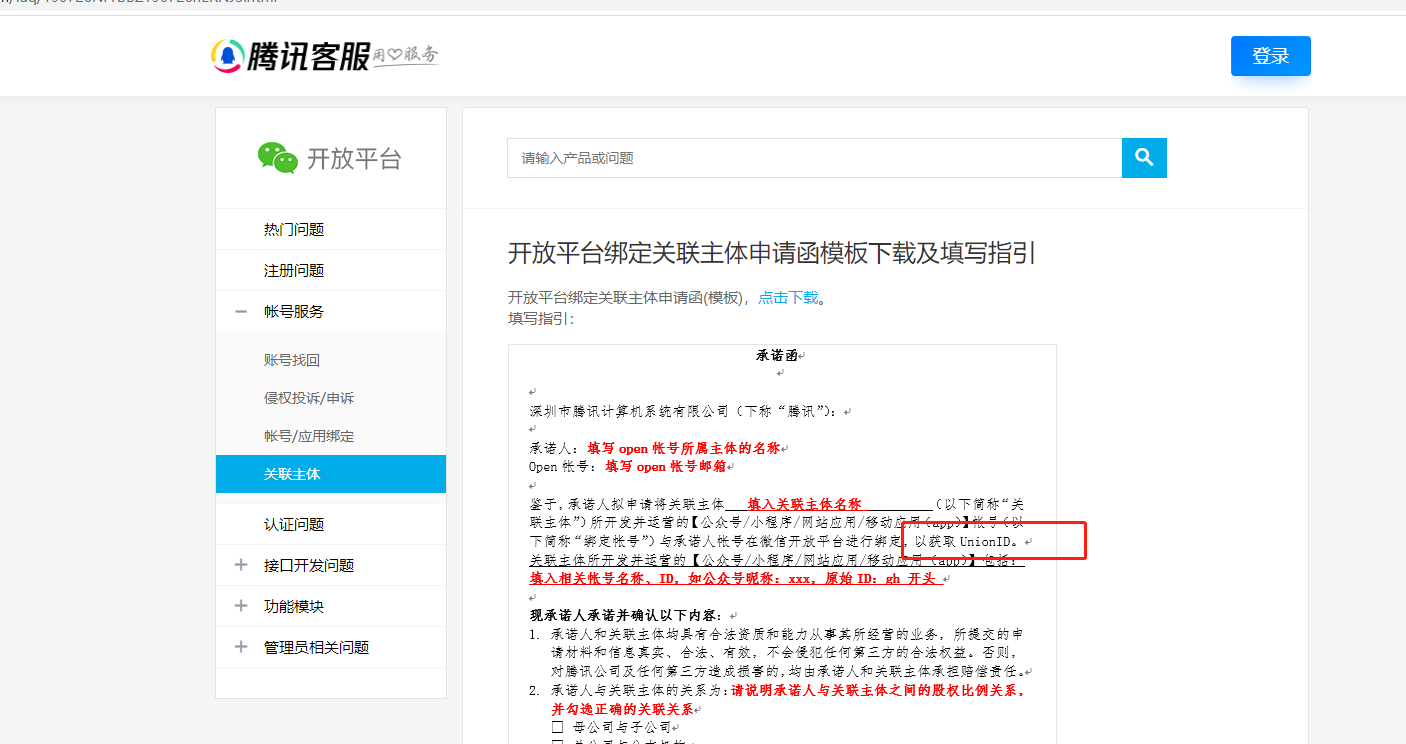This screenshot has width=1406, height=744.
Task: Open the 认证问题 sidebar item
Action: click(331, 524)
